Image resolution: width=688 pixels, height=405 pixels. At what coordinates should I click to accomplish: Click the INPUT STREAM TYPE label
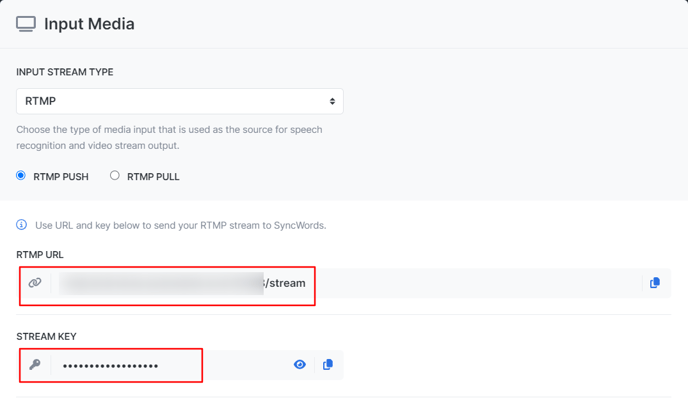[x=65, y=72]
